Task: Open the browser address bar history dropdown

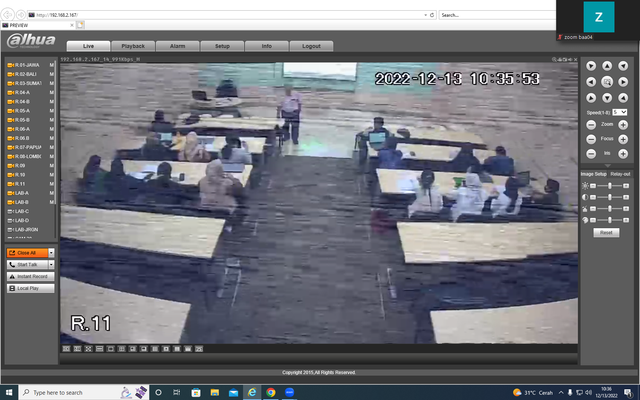Action: (425, 15)
